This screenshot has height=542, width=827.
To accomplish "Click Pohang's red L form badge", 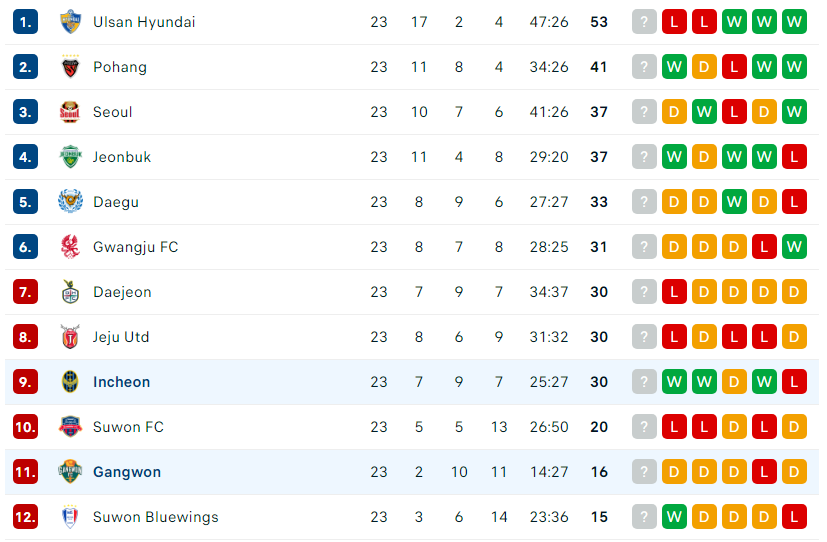I will click(x=734, y=67).
